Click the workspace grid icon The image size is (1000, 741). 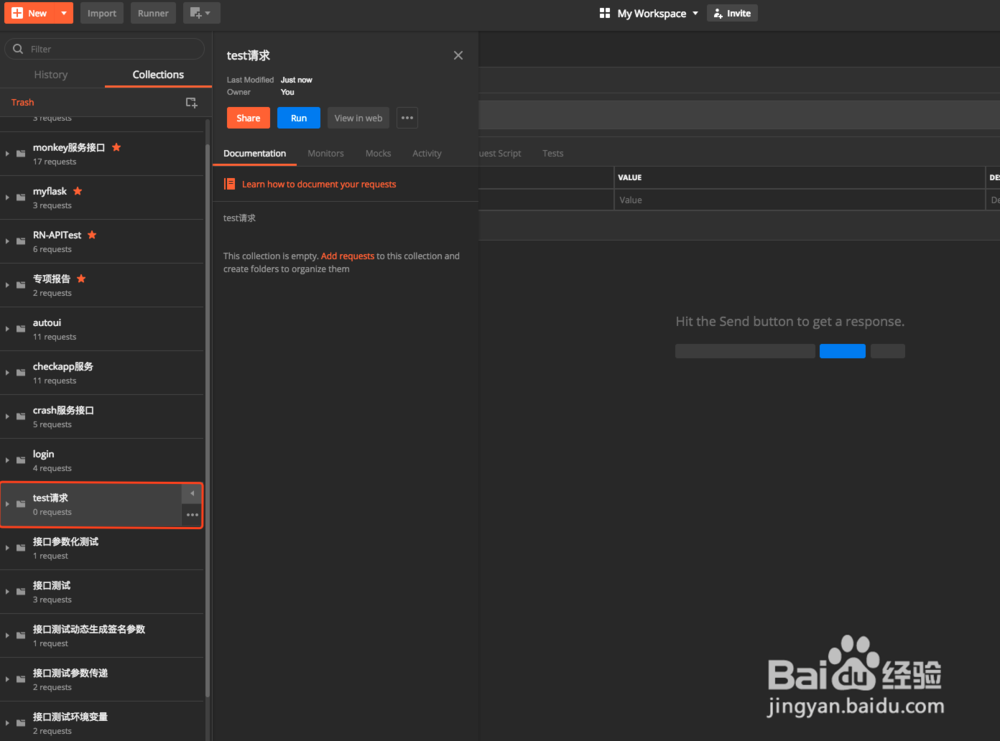(605, 13)
